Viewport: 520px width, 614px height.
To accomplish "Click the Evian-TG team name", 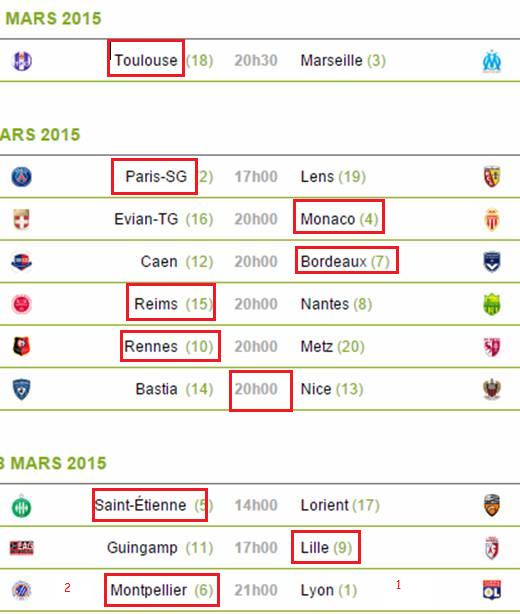I will pyautogui.click(x=146, y=219).
